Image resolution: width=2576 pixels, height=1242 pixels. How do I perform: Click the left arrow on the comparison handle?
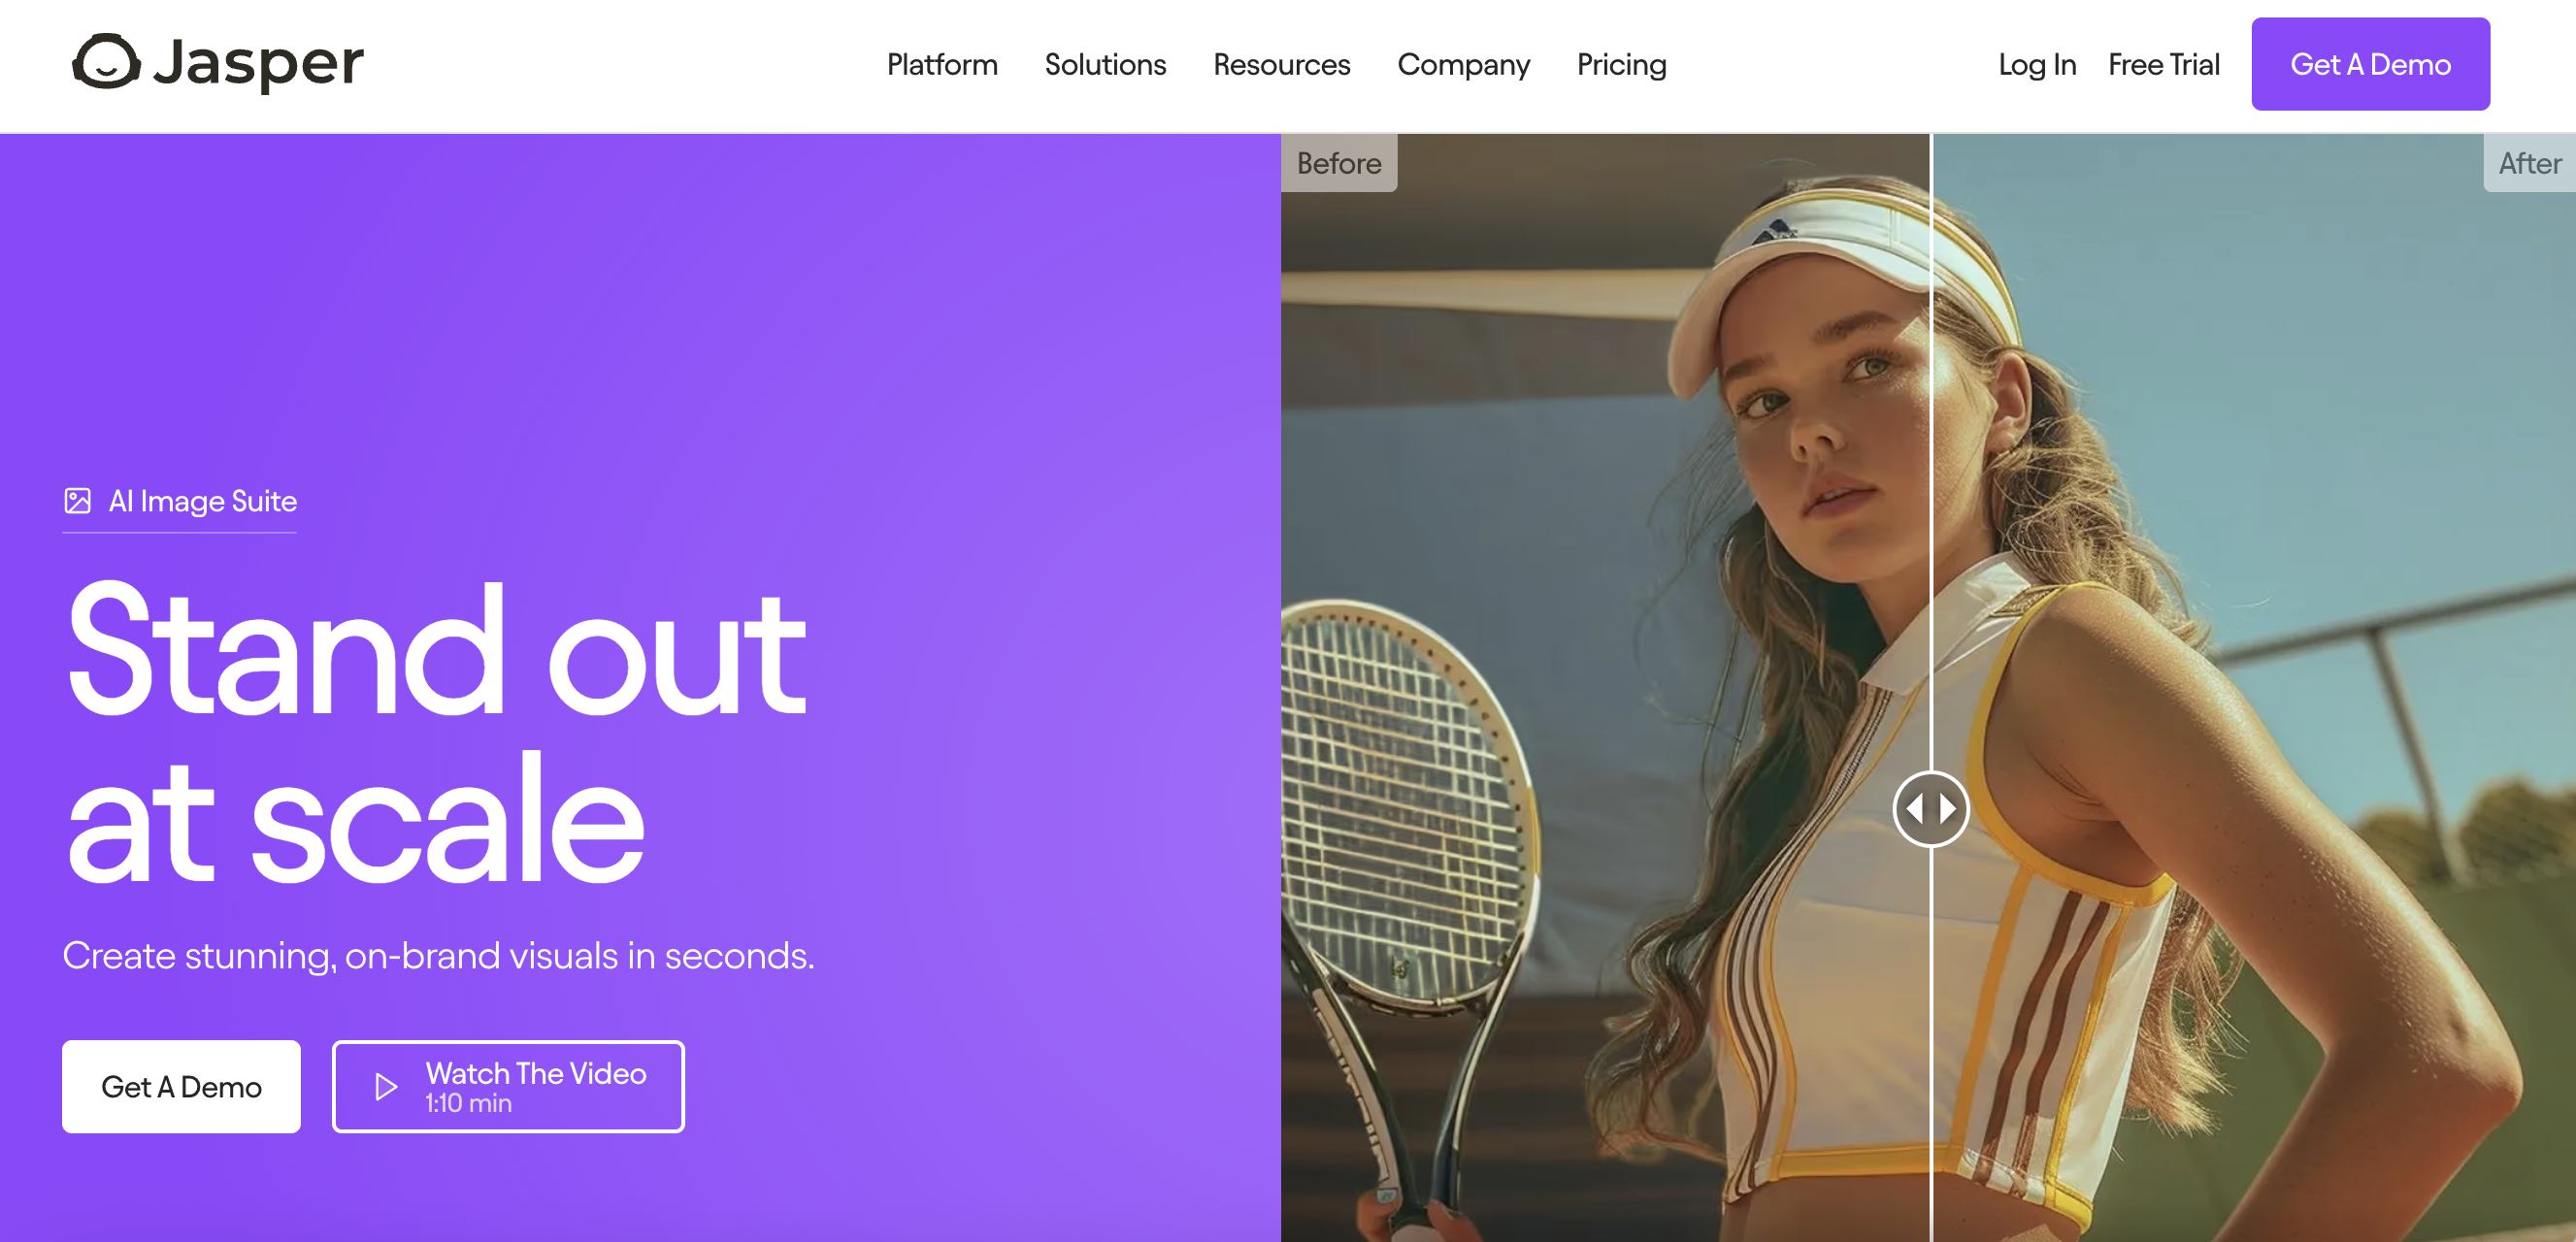(x=1915, y=809)
